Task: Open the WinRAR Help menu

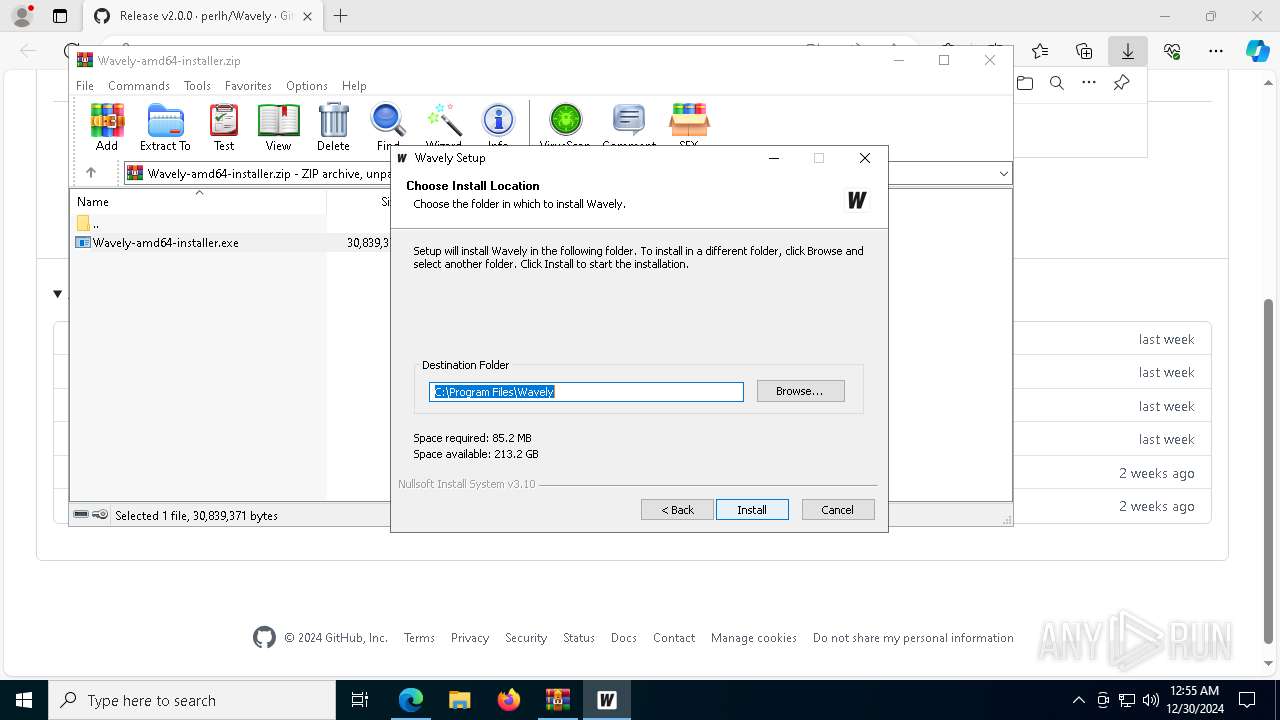Action: click(x=354, y=86)
